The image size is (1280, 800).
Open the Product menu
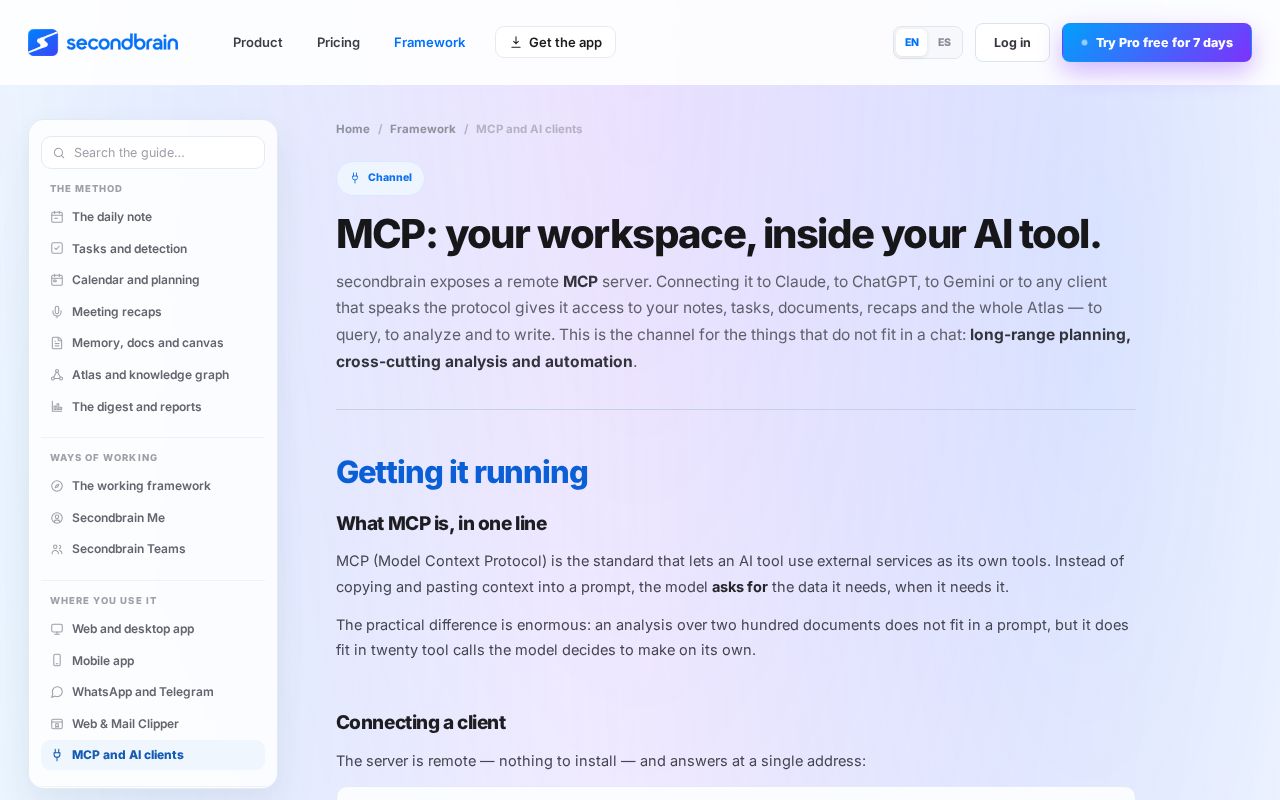[258, 42]
